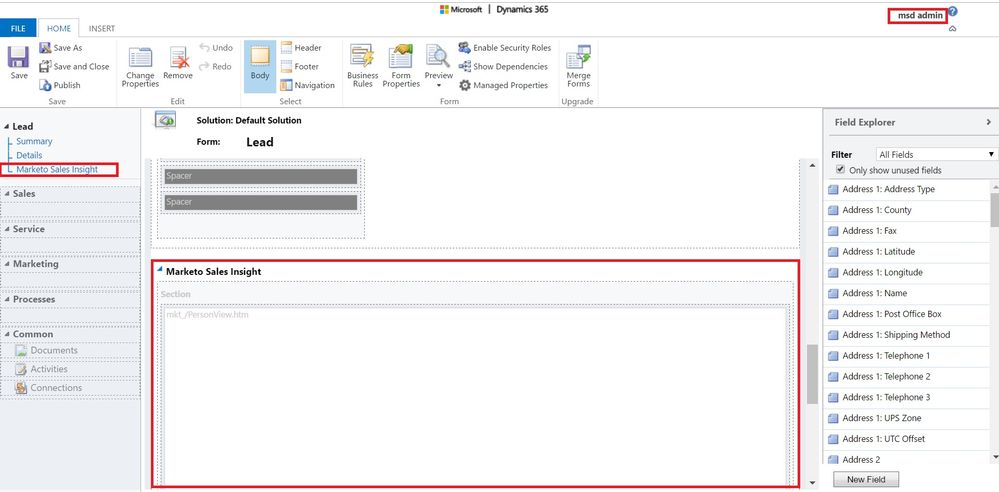Viewport: 999px width, 492px height.
Task: Publish the form customizations
Action: coord(60,85)
